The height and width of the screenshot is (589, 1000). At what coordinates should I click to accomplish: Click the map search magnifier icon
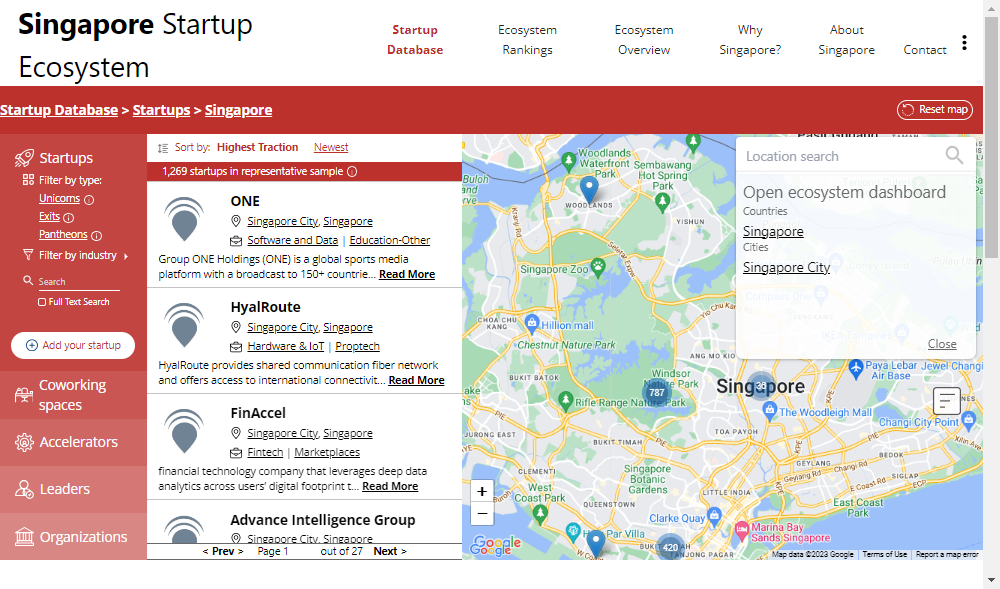(954, 155)
